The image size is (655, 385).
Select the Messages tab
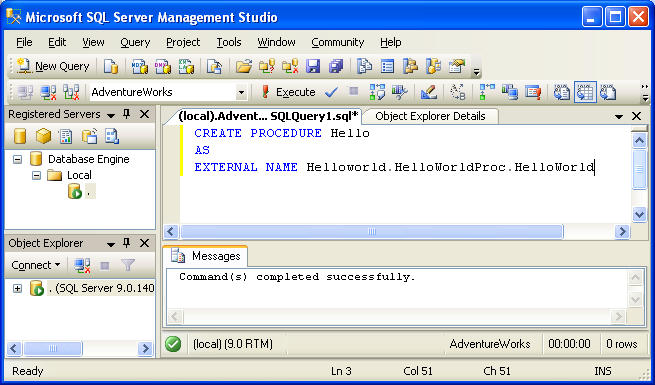206,256
